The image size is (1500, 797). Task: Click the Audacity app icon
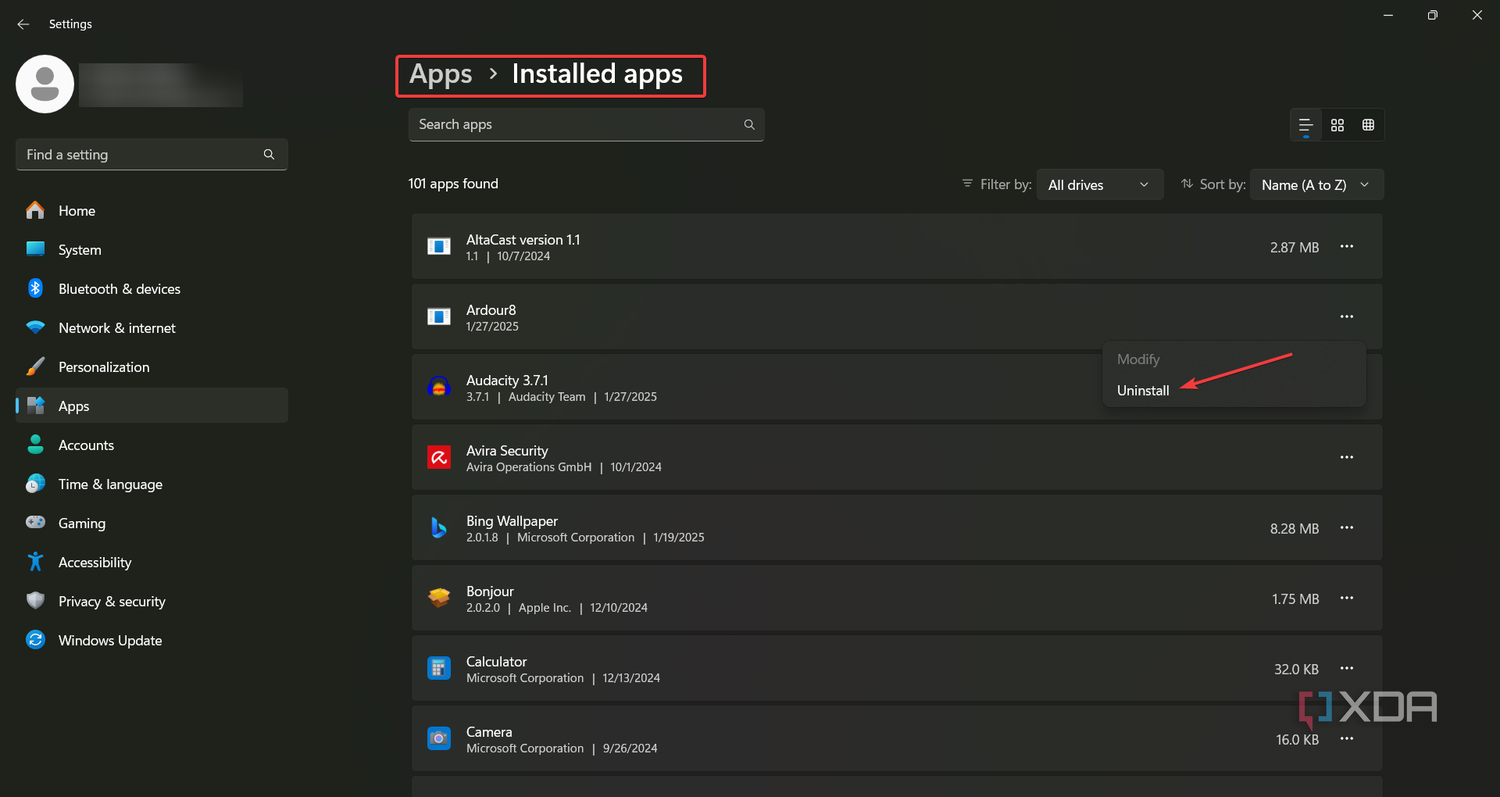pyautogui.click(x=439, y=387)
